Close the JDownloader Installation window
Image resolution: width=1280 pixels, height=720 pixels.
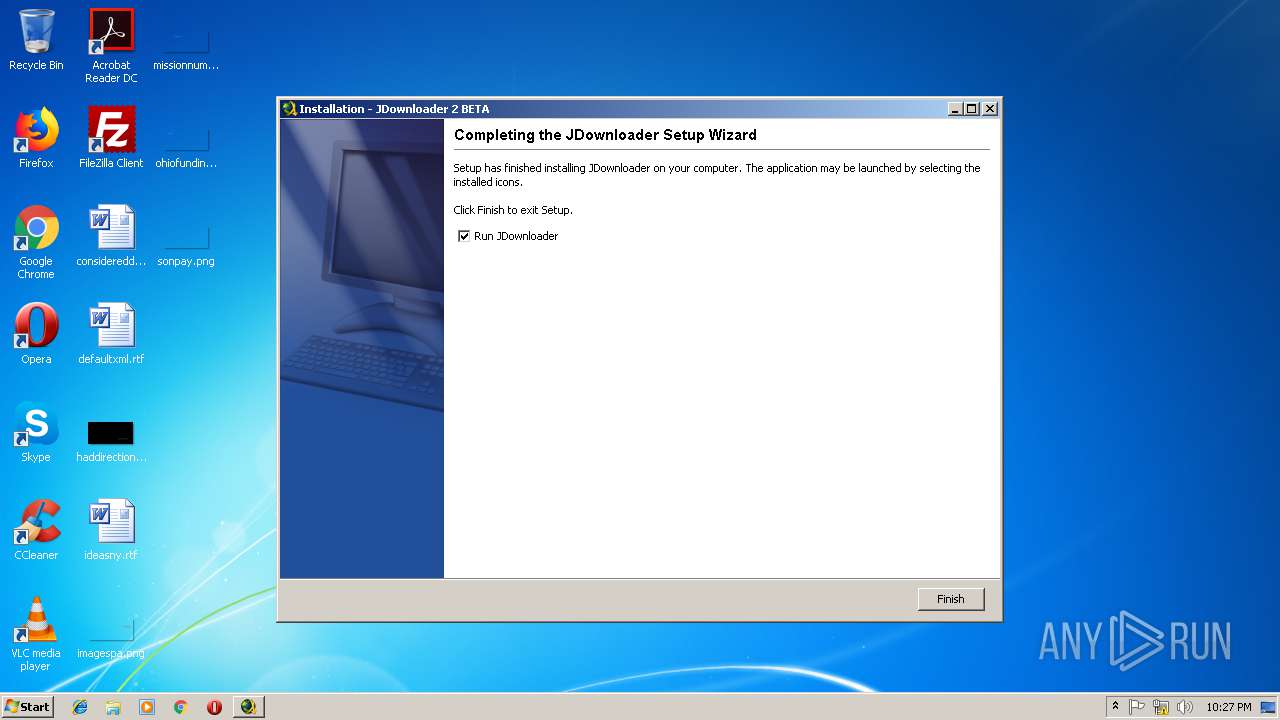[990, 109]
